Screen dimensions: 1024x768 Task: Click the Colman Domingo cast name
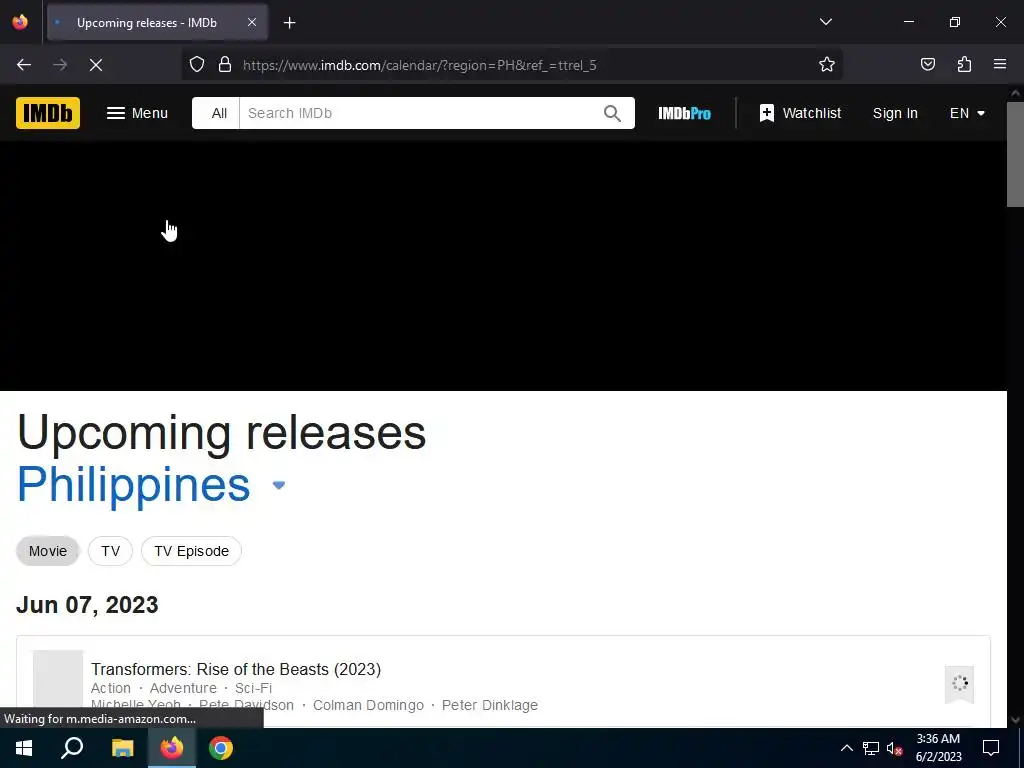pos(368,705)
